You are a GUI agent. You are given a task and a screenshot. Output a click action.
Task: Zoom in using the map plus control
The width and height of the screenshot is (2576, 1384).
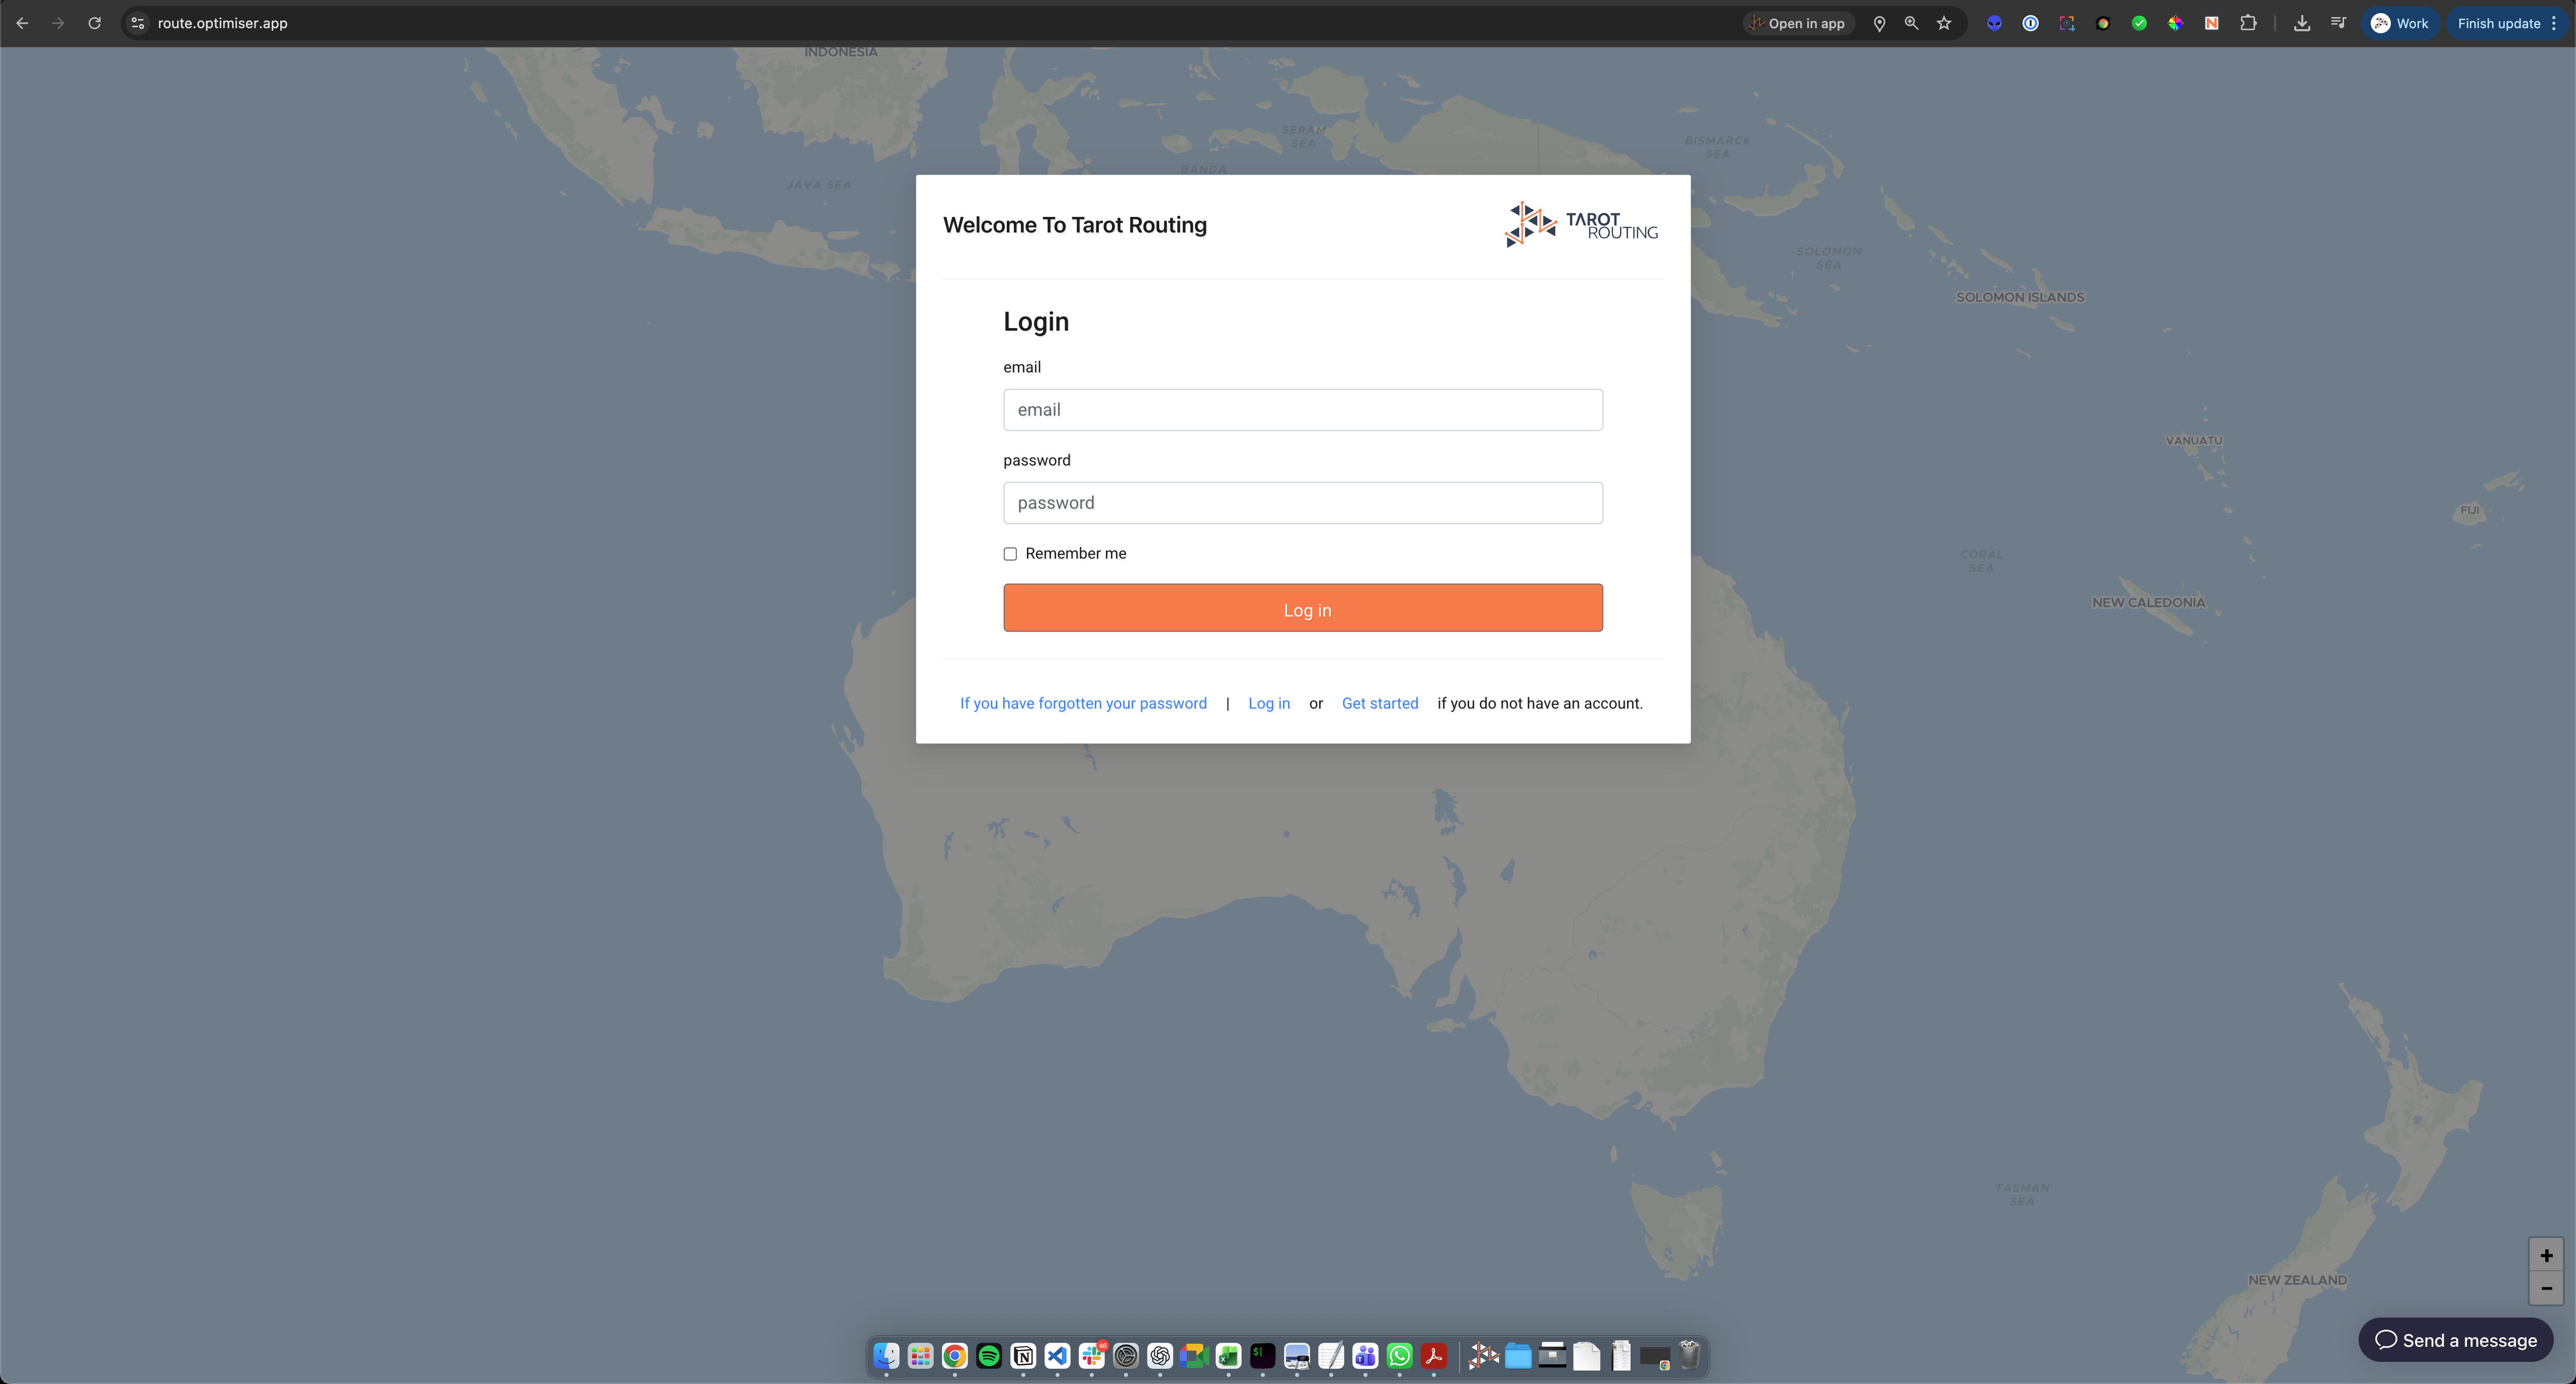pyautogui.click(x=2547, y=1256)
